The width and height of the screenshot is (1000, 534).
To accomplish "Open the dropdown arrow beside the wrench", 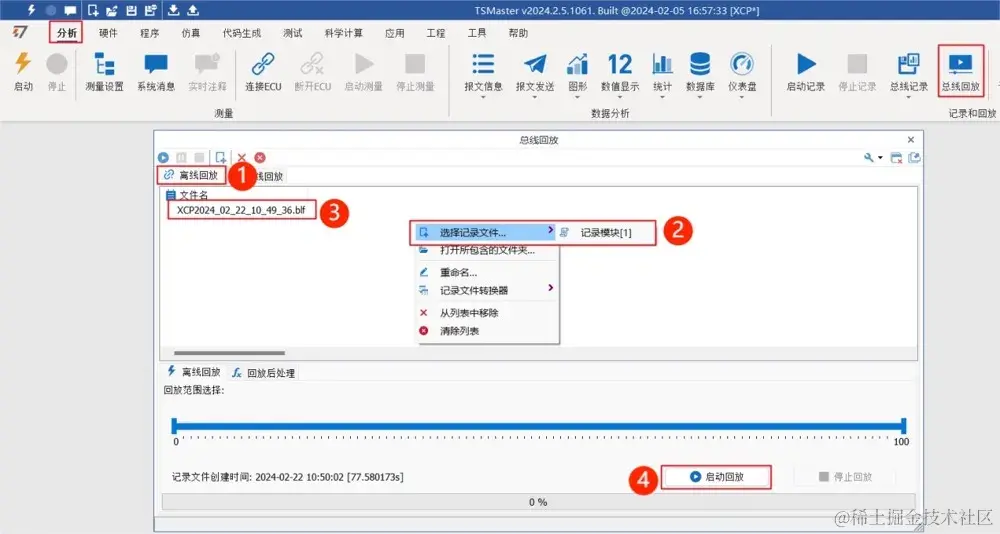I will [x=880, y=158].
